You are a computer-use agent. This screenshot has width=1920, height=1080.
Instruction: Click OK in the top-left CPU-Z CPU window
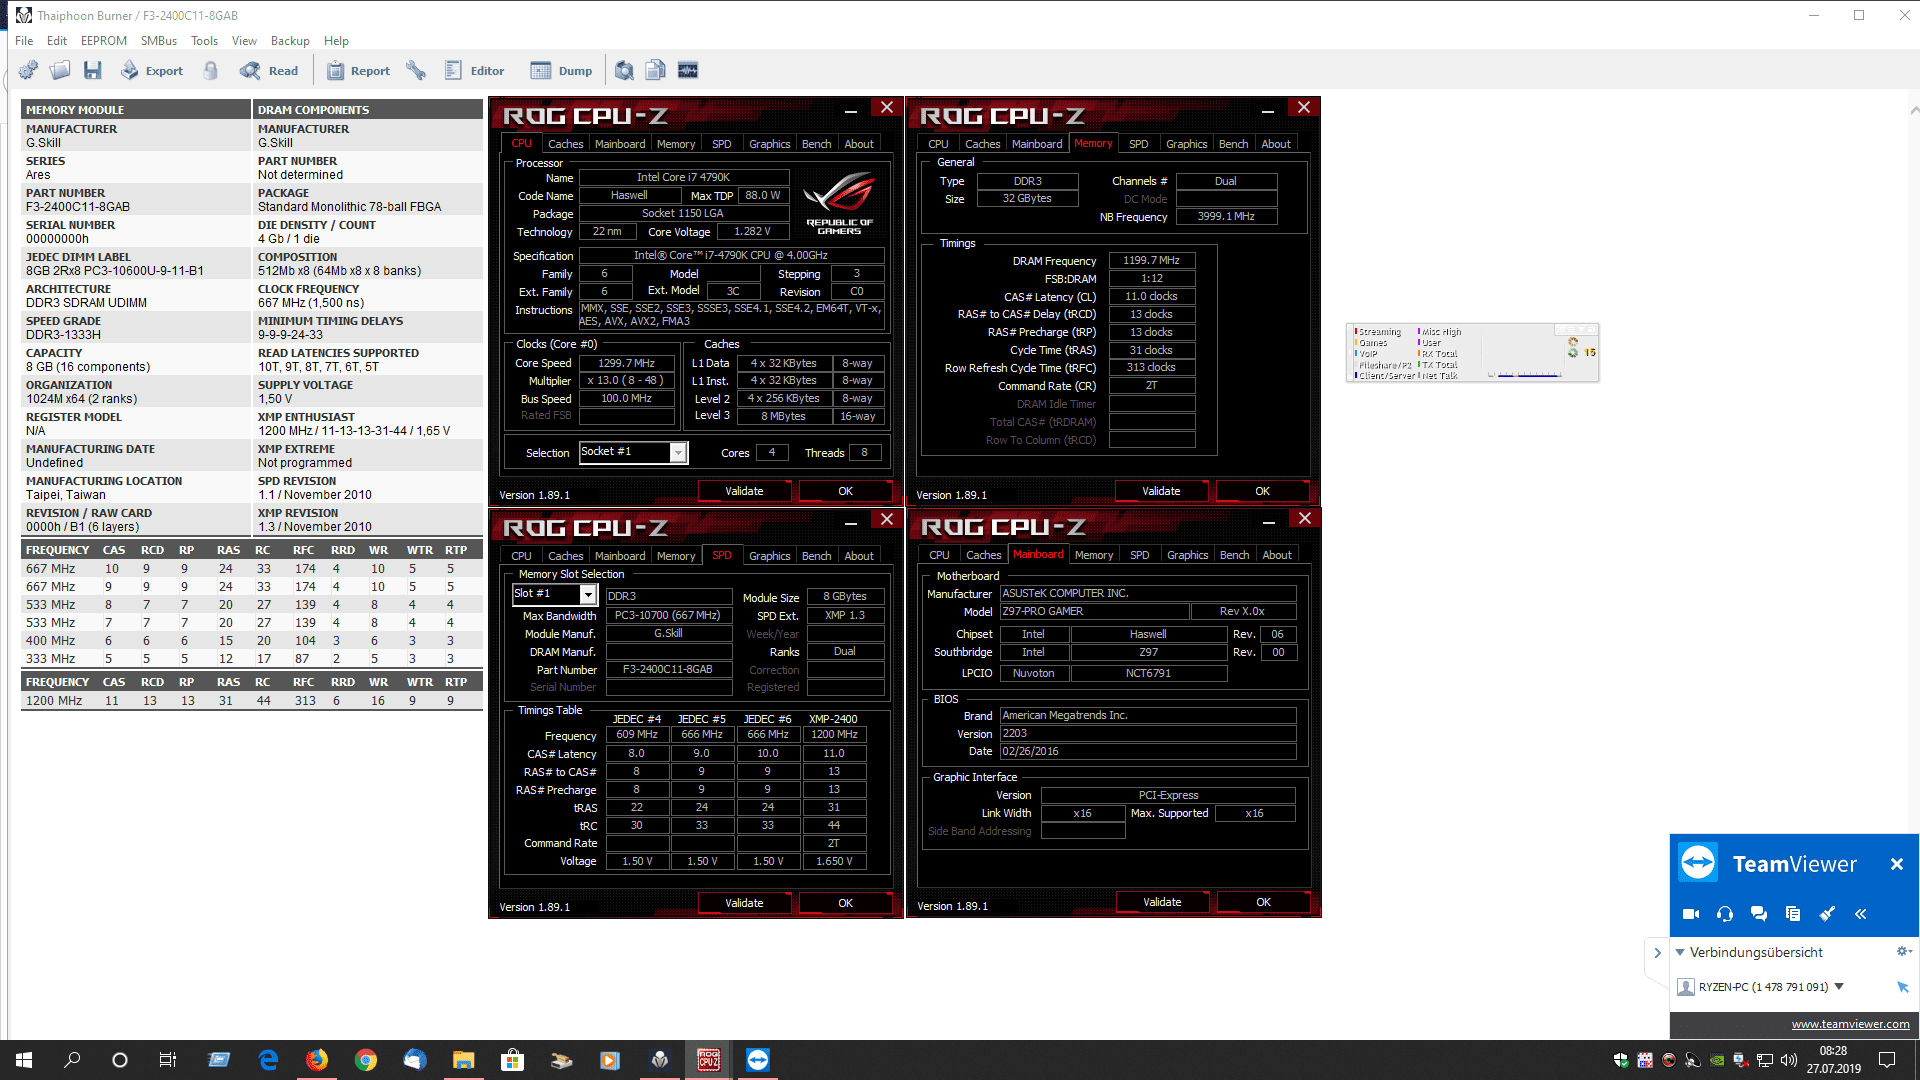coord(845,491)
